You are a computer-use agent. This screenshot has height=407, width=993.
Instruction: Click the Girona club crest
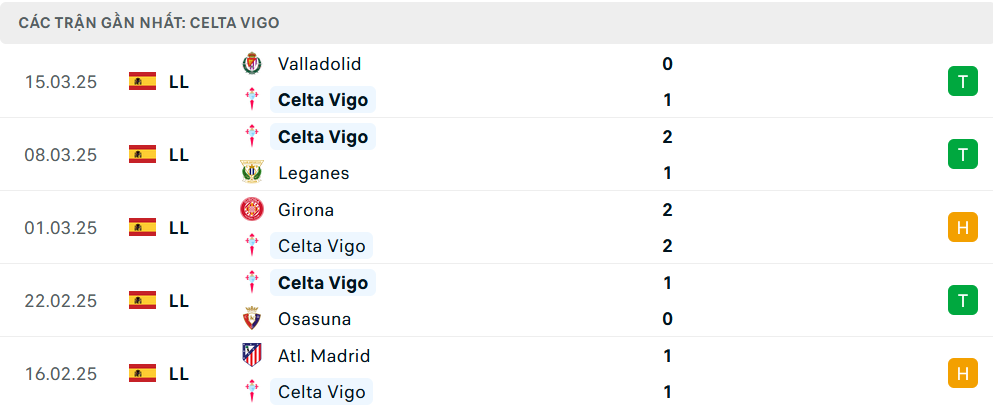(252, 210)
